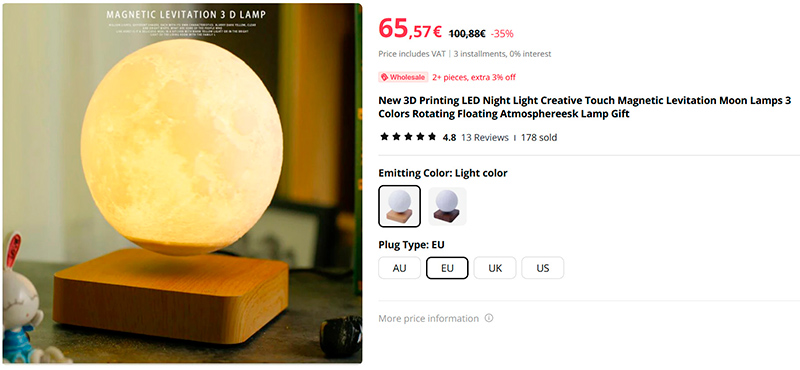800x370 pixels.
Task: Click the -35% discount label
Action: click(502, 34)
